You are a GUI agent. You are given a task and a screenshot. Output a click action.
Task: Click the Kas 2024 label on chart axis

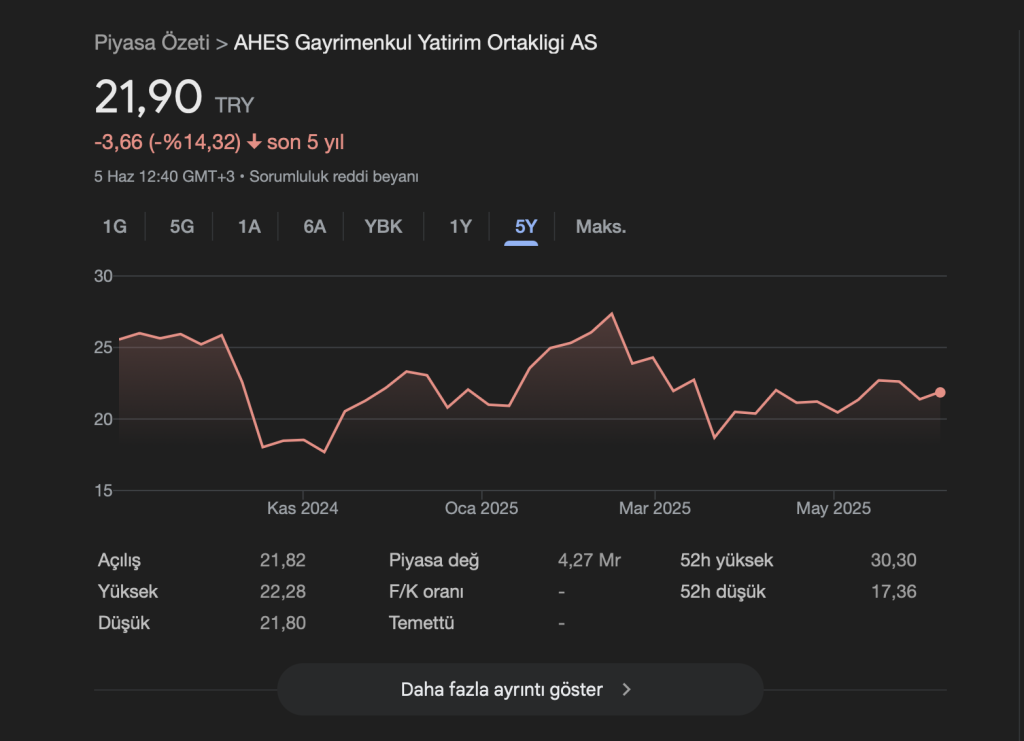coord(302,508)
